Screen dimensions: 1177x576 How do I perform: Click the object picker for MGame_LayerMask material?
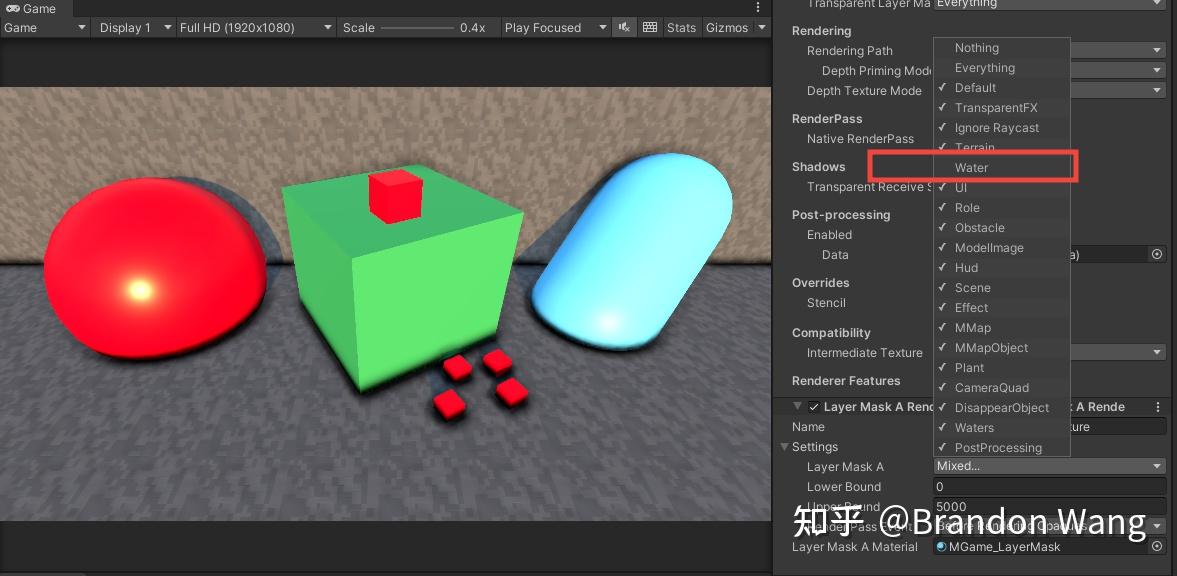[1158, 547]
